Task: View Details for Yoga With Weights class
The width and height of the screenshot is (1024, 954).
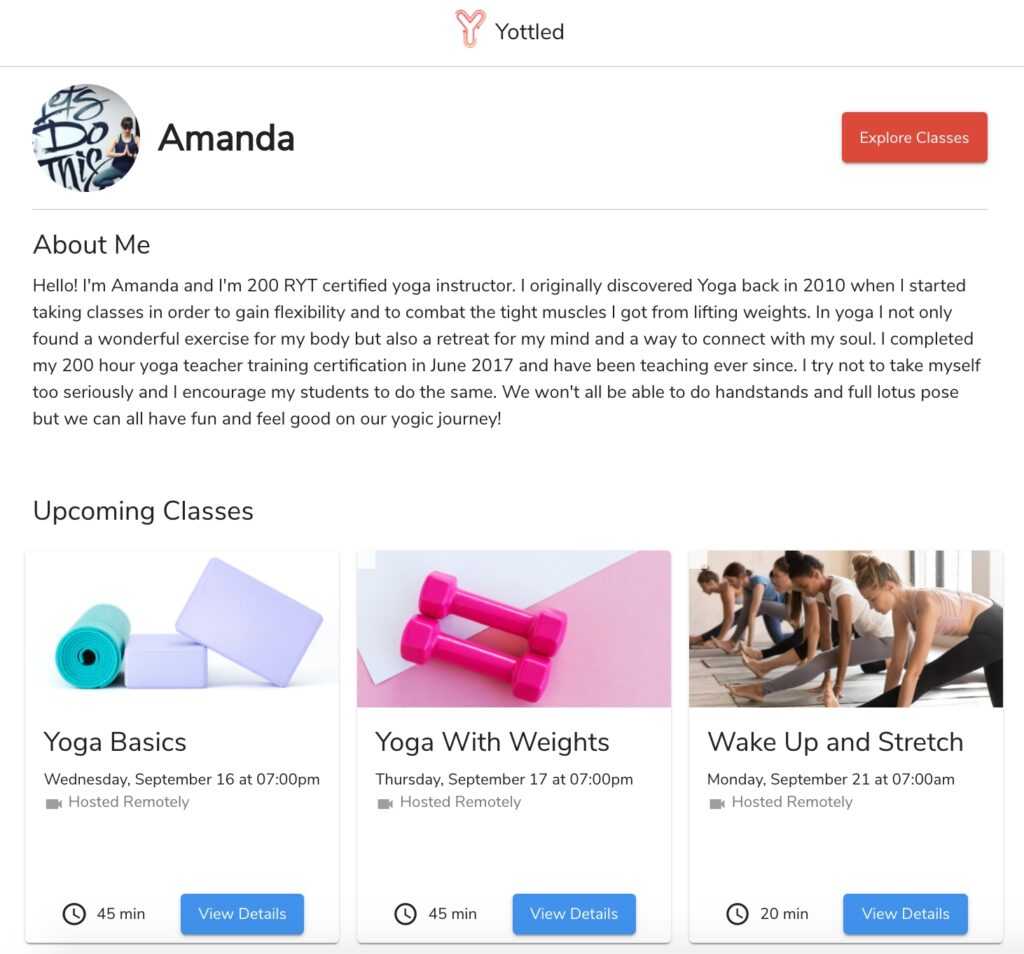Action: [x=574, y=914]
